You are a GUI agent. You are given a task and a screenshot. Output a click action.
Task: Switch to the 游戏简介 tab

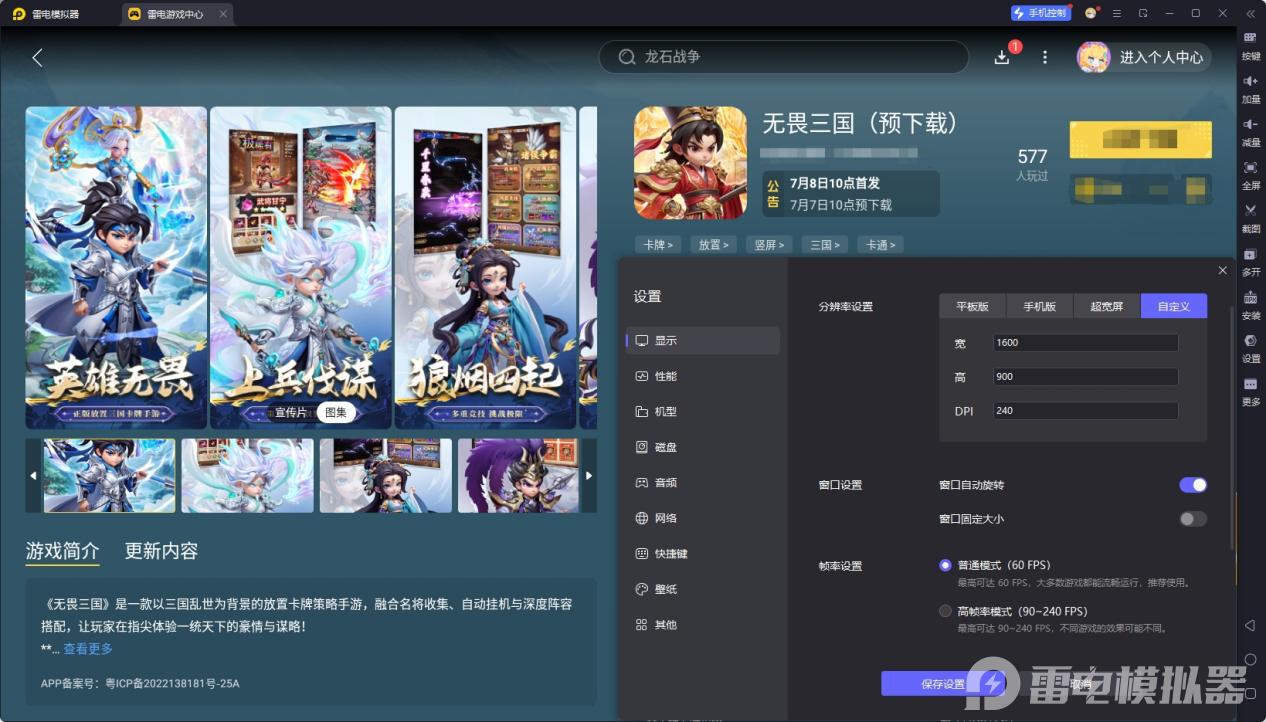click(x=62, y=551)
